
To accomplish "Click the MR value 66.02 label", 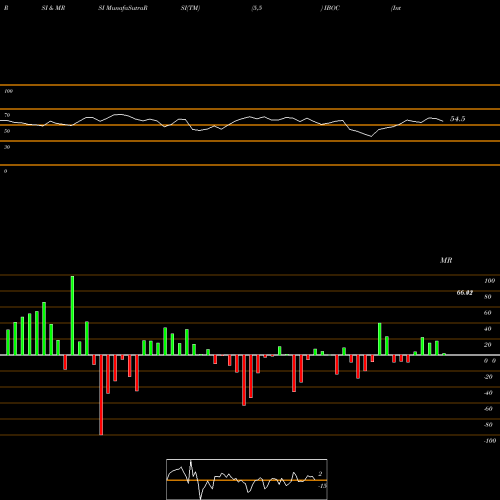I will point(464,293).
